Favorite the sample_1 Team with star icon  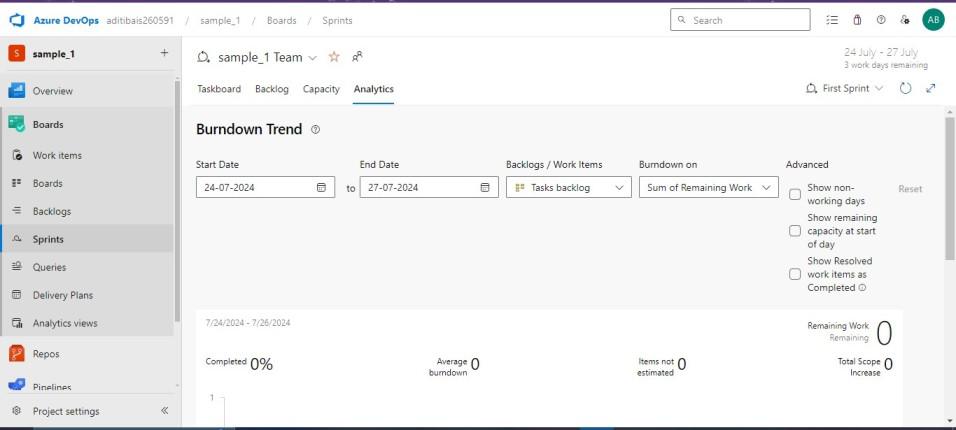334,57
